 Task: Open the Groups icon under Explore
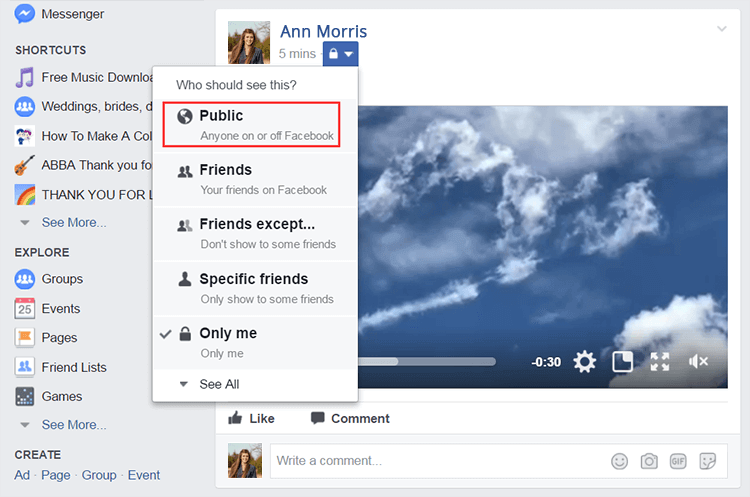click(x=24, y=279)
